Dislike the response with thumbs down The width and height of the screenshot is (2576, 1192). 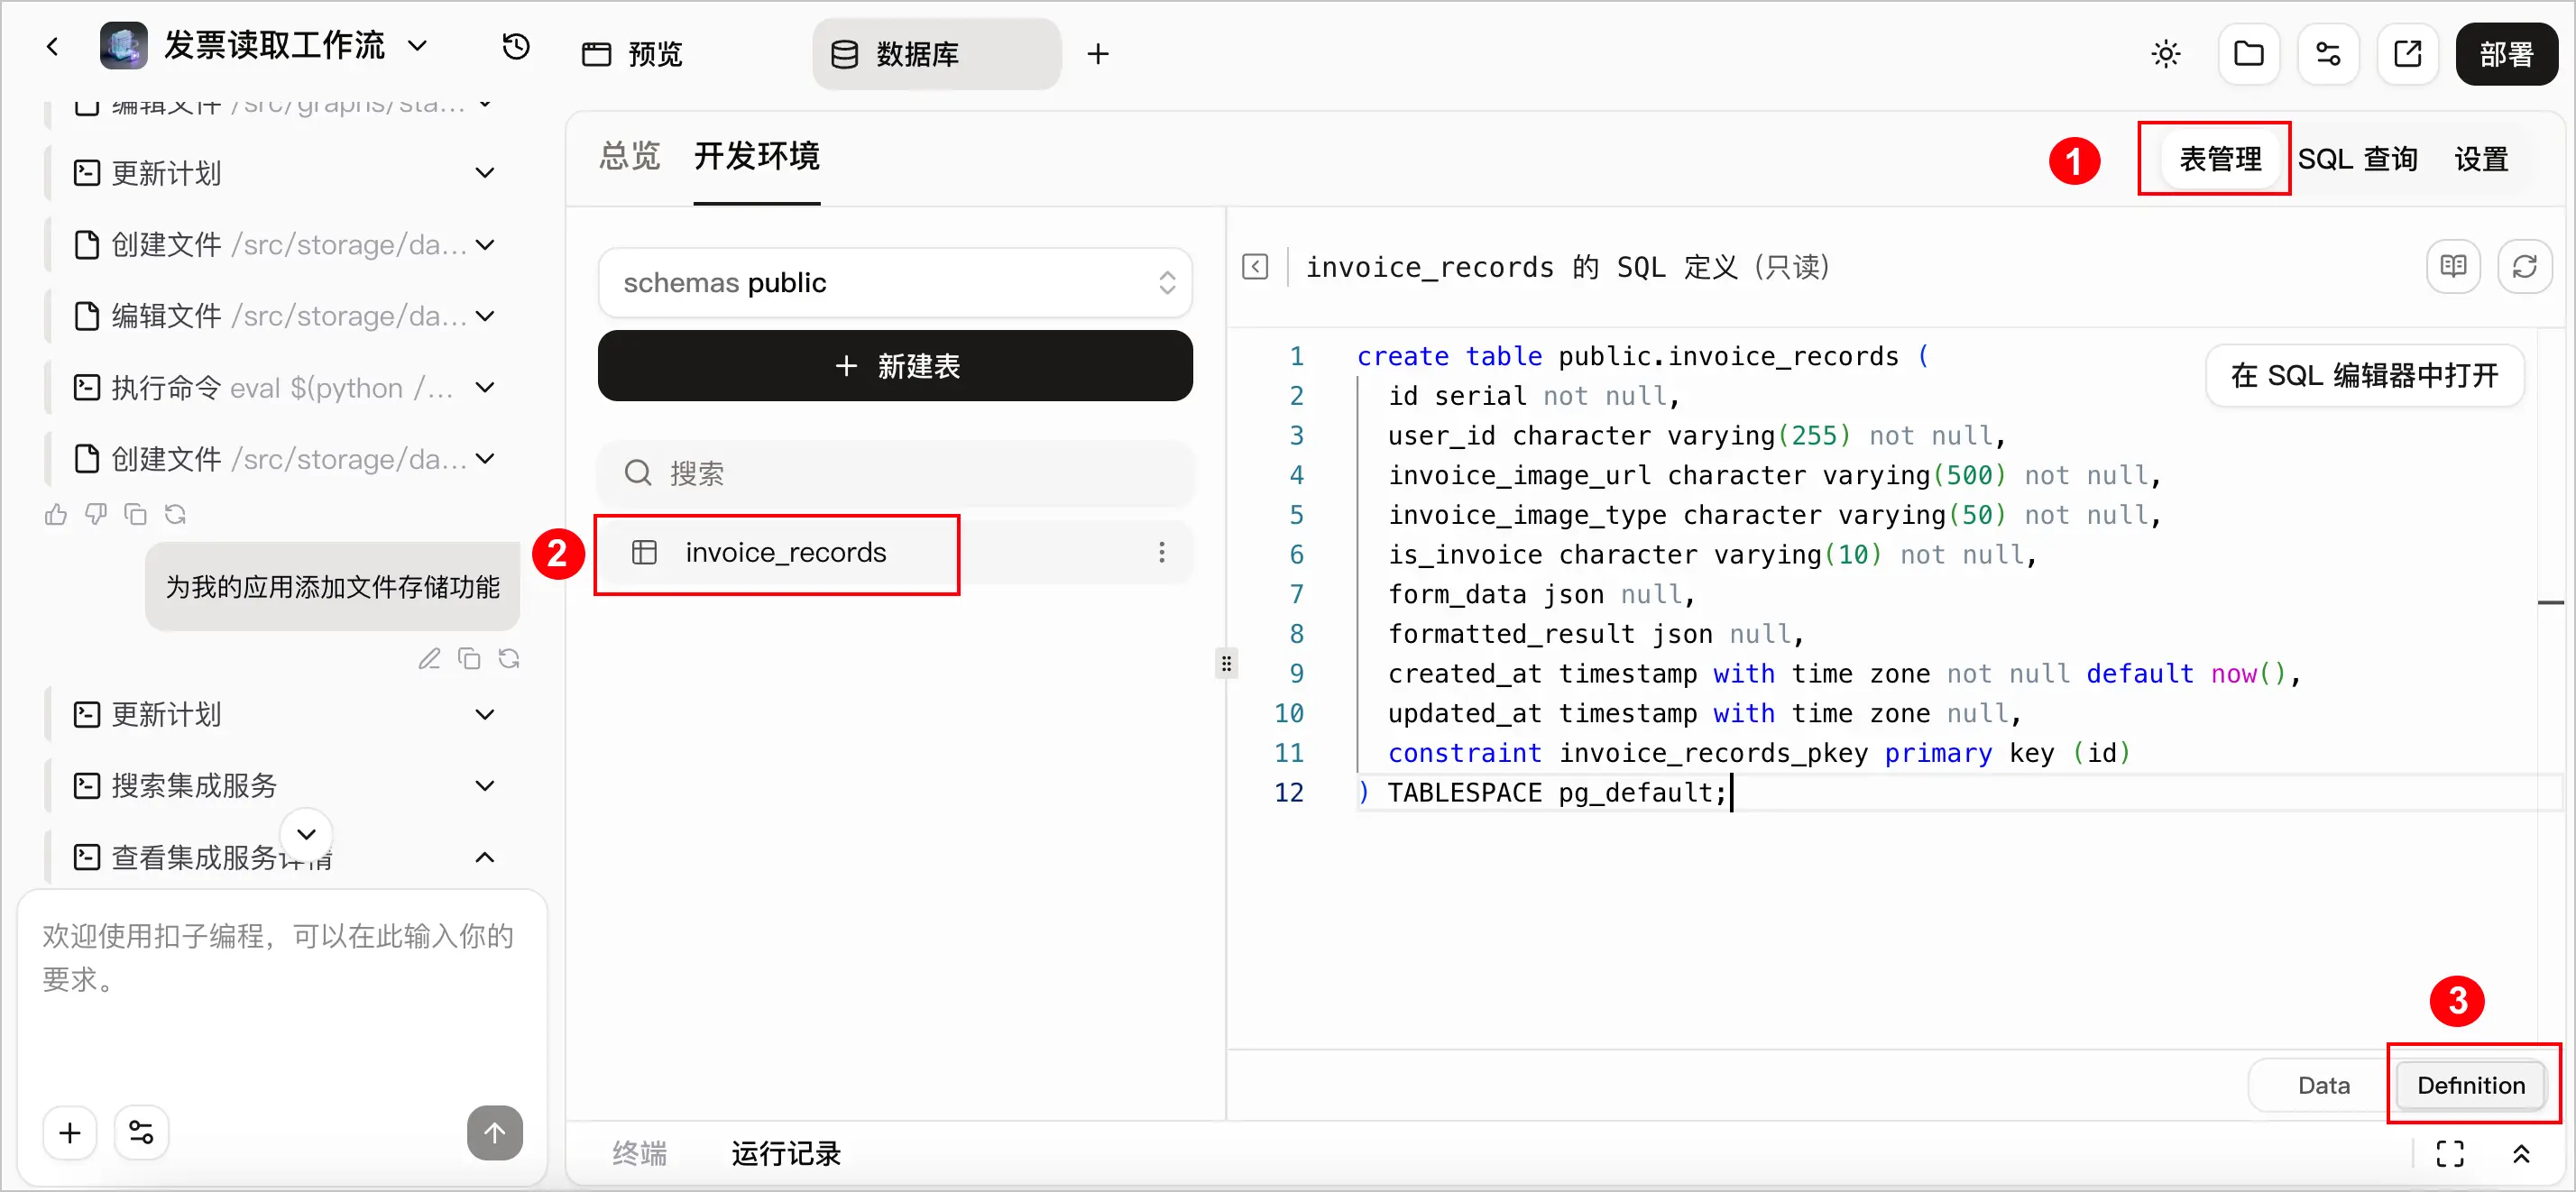coord(96,514)
